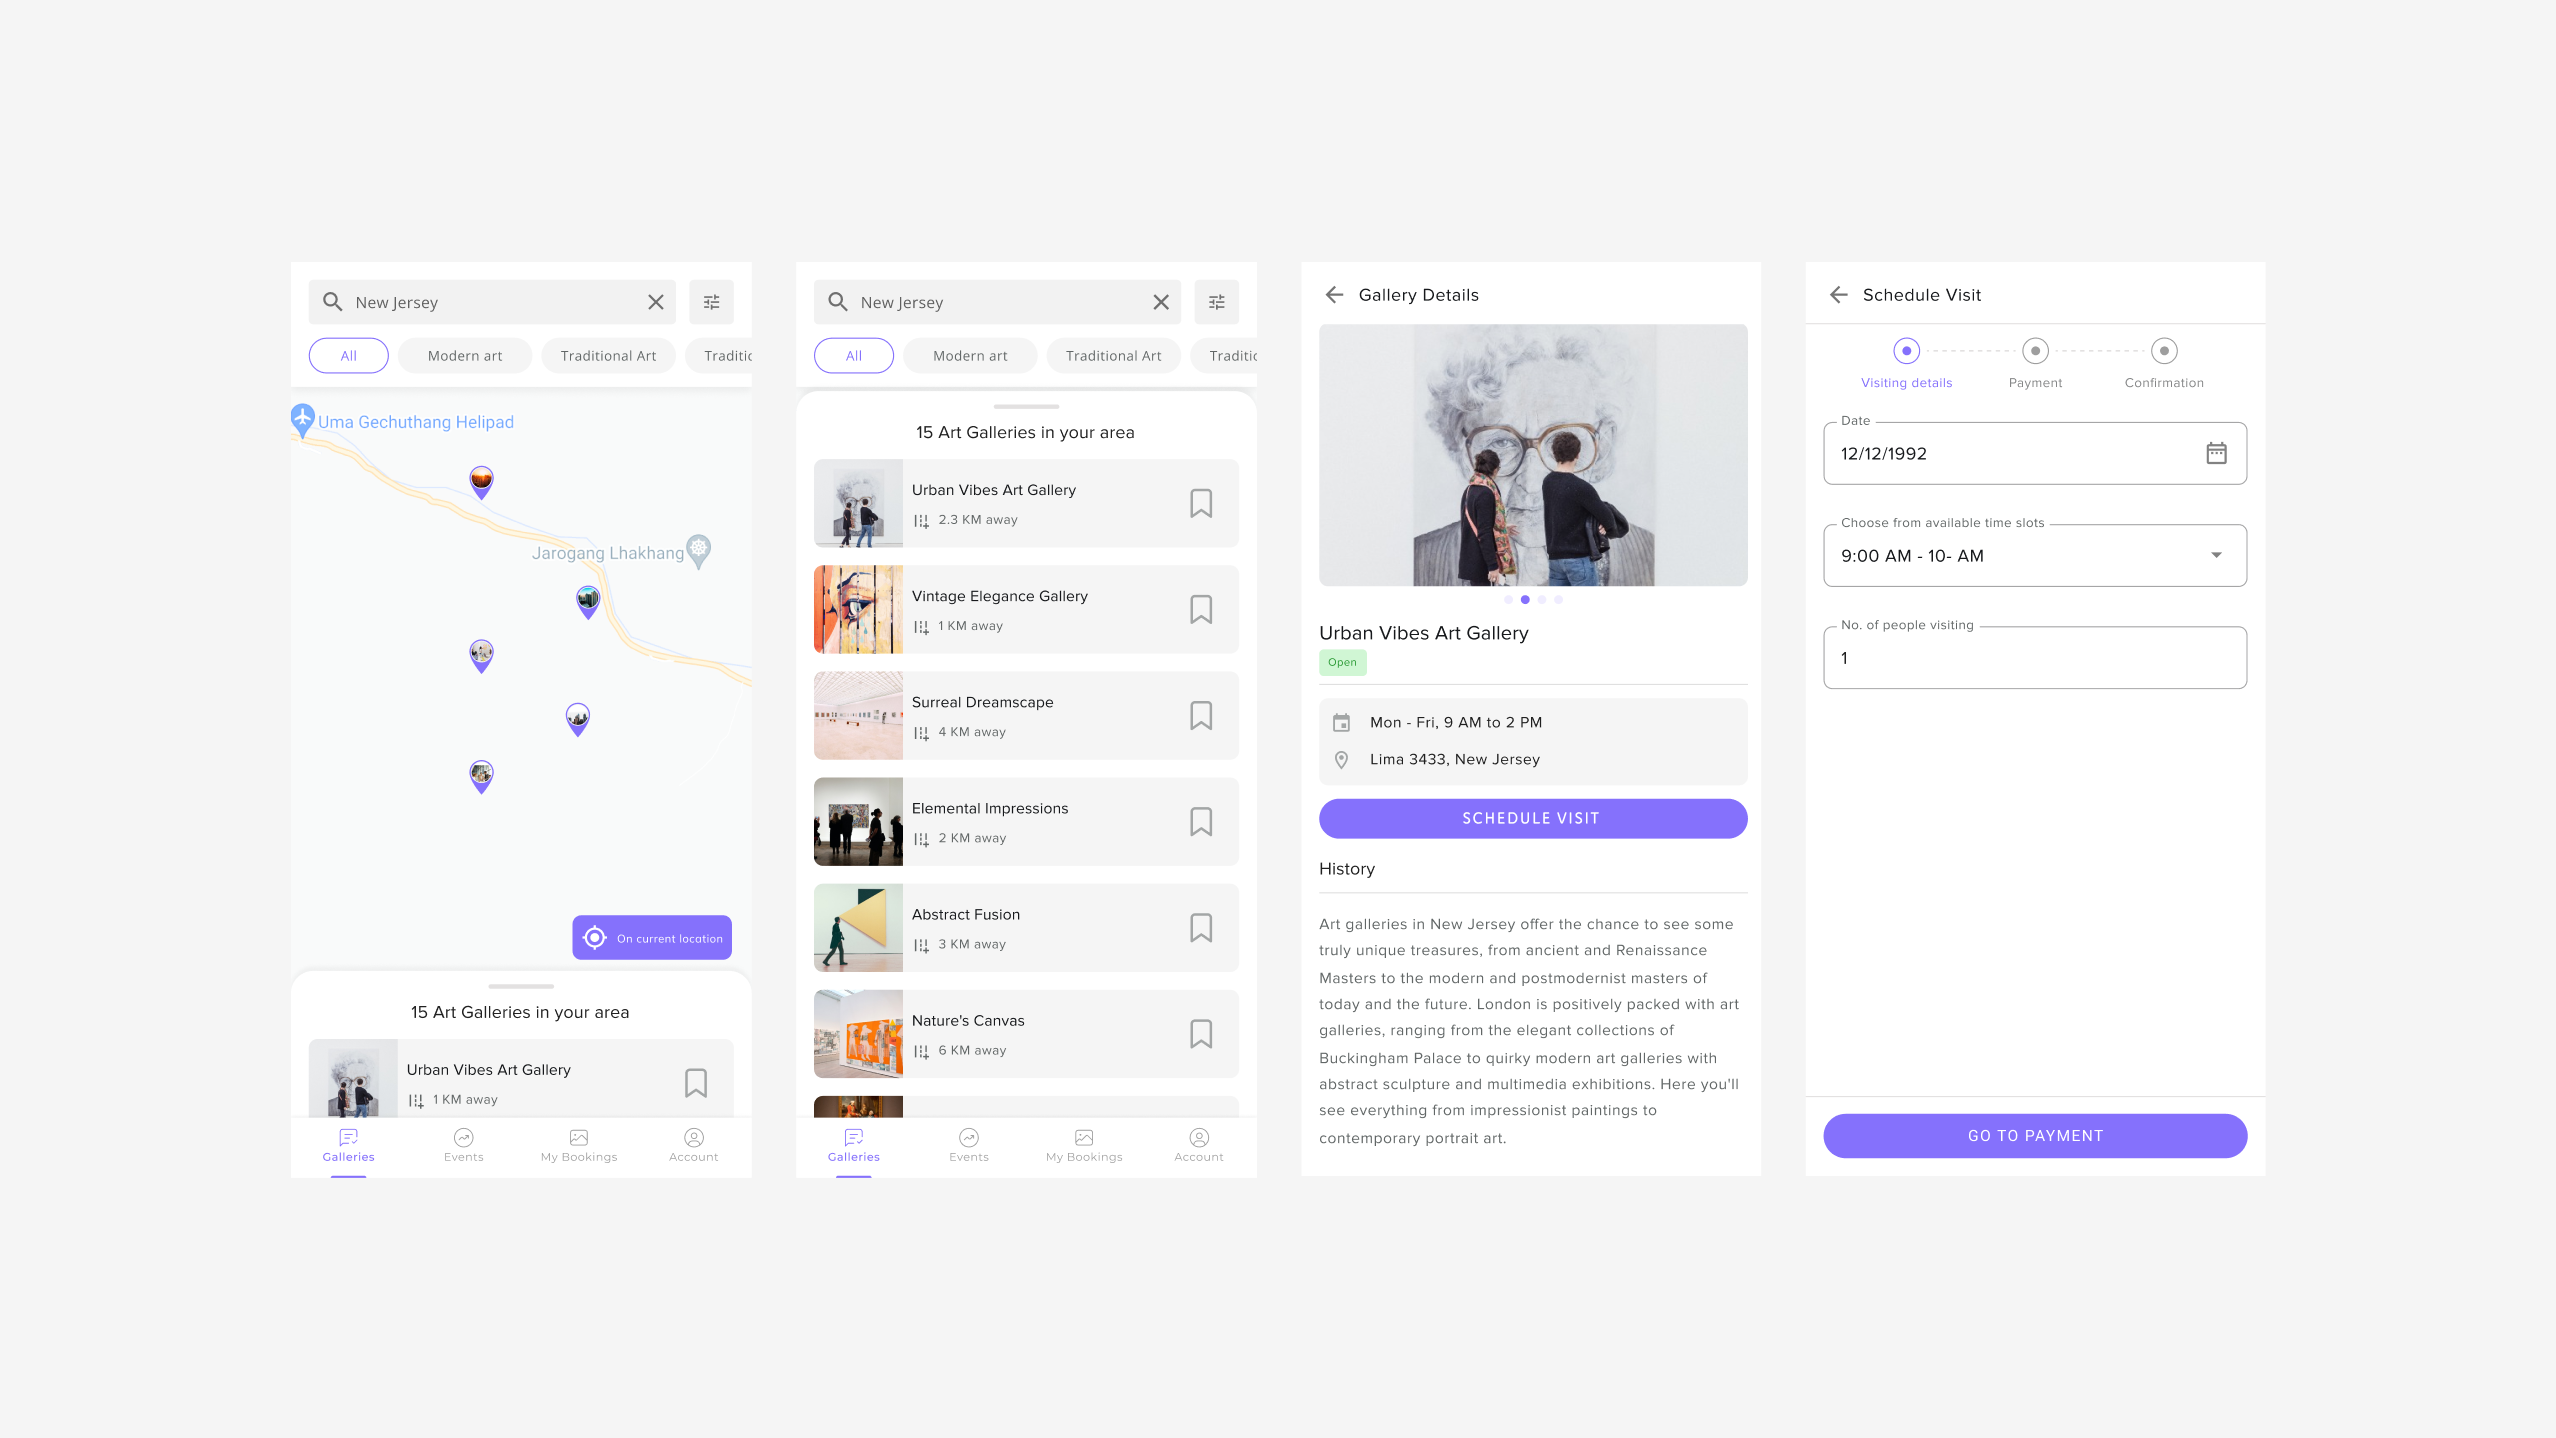The image size is (2556, 1438).
Task: Bookmark the Urban Vibes Art Gallery
Action: pyautogui.click(x=1200, y=503)
